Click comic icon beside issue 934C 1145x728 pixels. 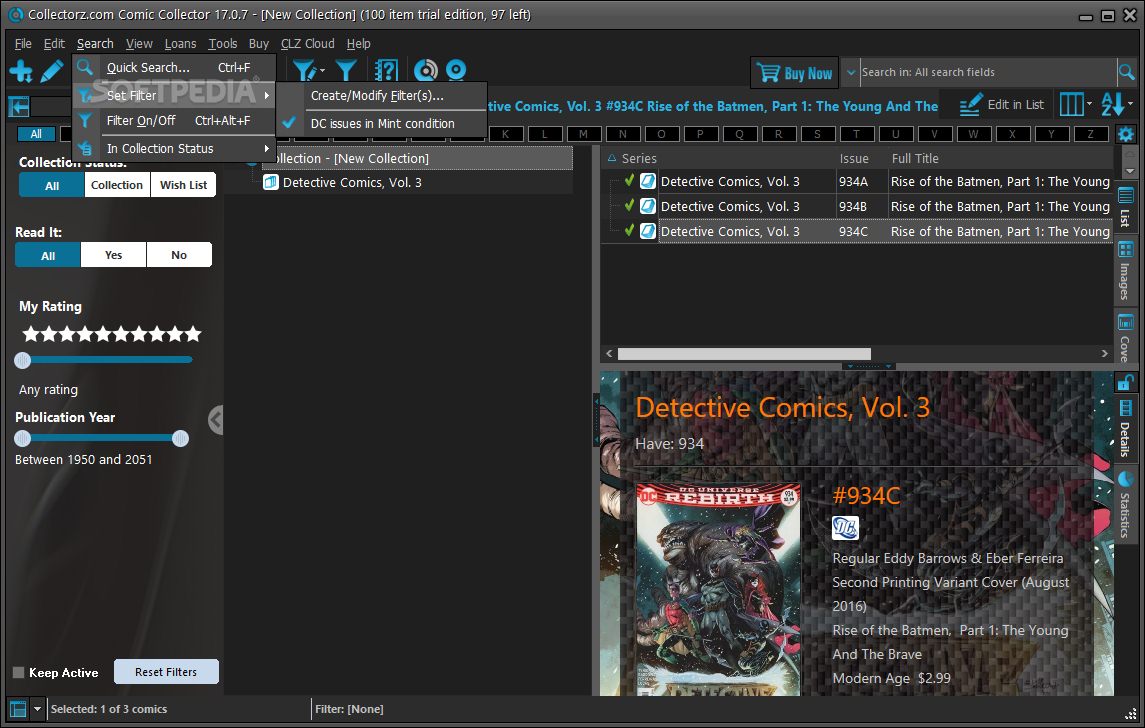point(648,231)
